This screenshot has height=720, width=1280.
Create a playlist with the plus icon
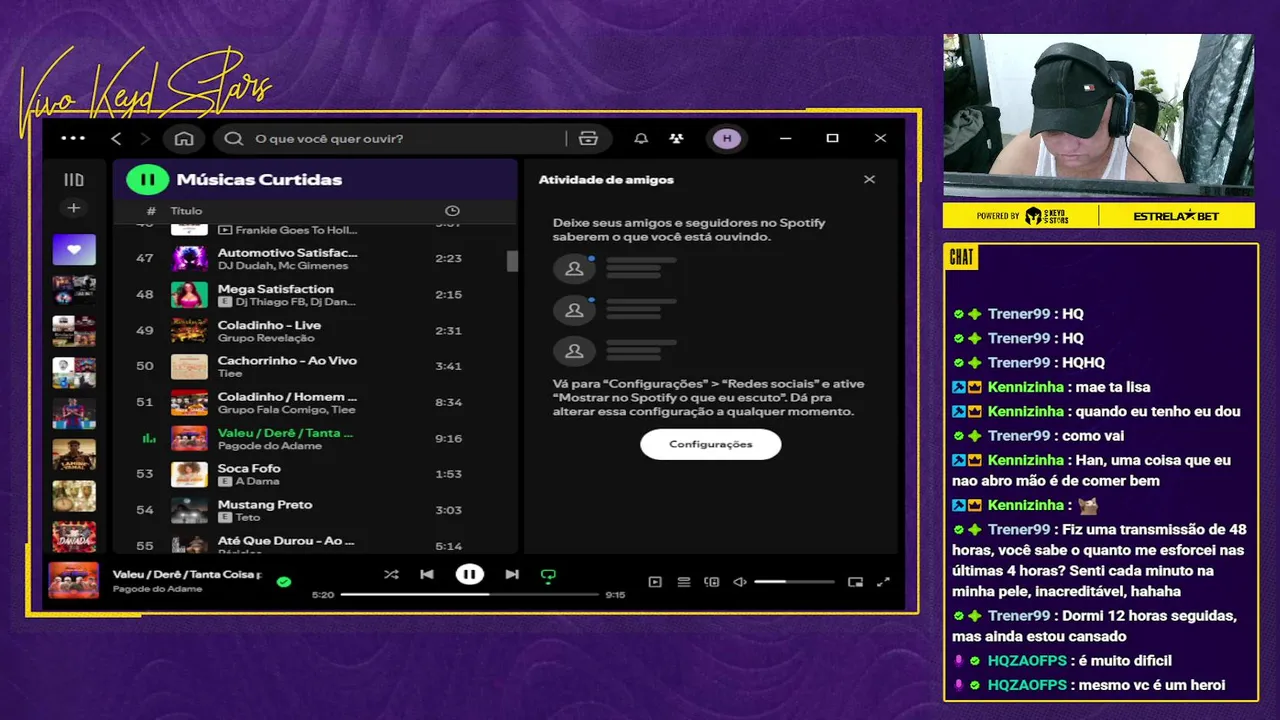pyautogui.click(x=74, y=208)
